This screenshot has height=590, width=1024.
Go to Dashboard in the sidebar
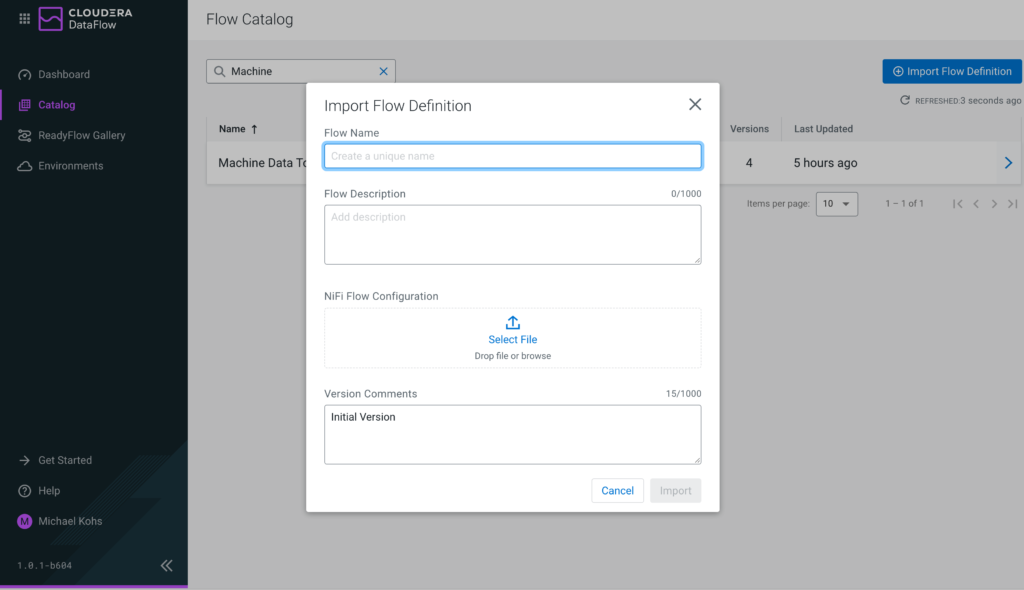63,74
